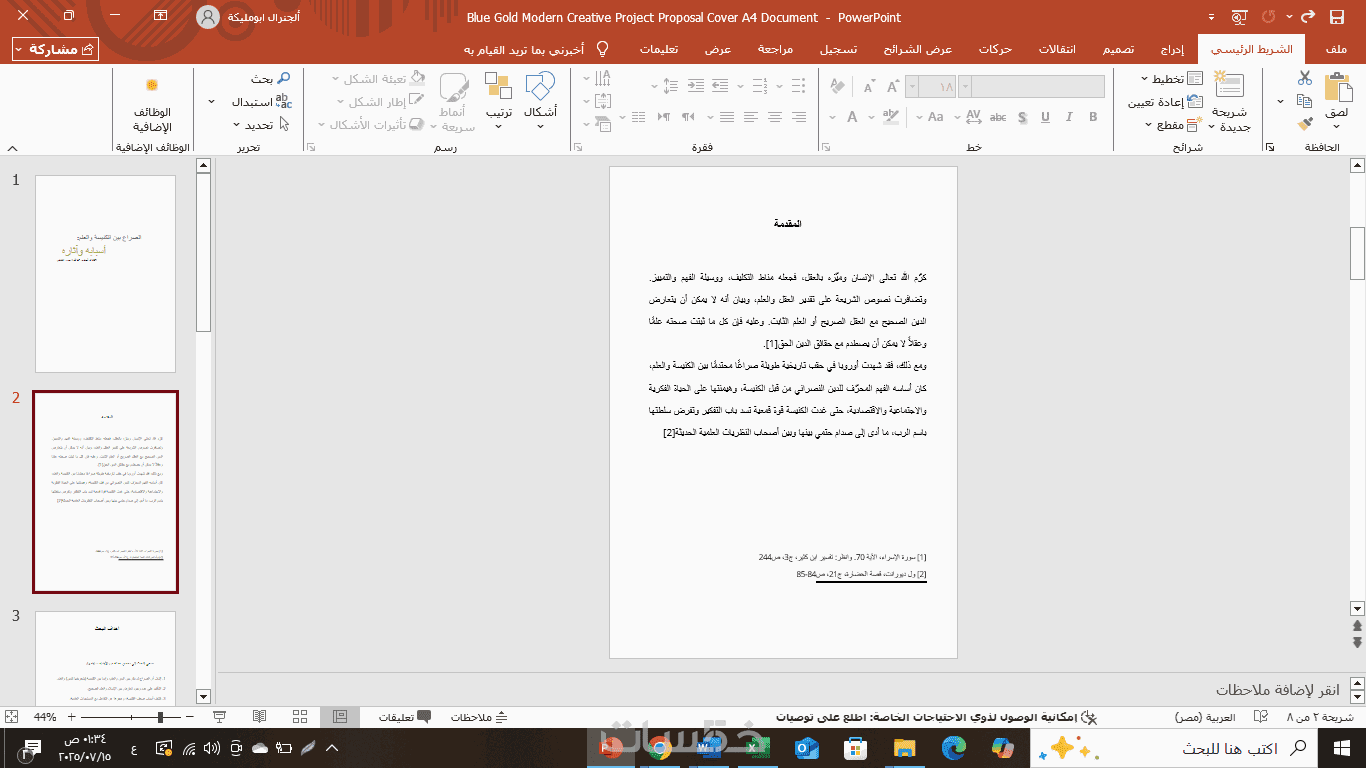
Task: Click the Clear All Formatting eraser icon
Action: pyautogui.click(x=838, y=86)
